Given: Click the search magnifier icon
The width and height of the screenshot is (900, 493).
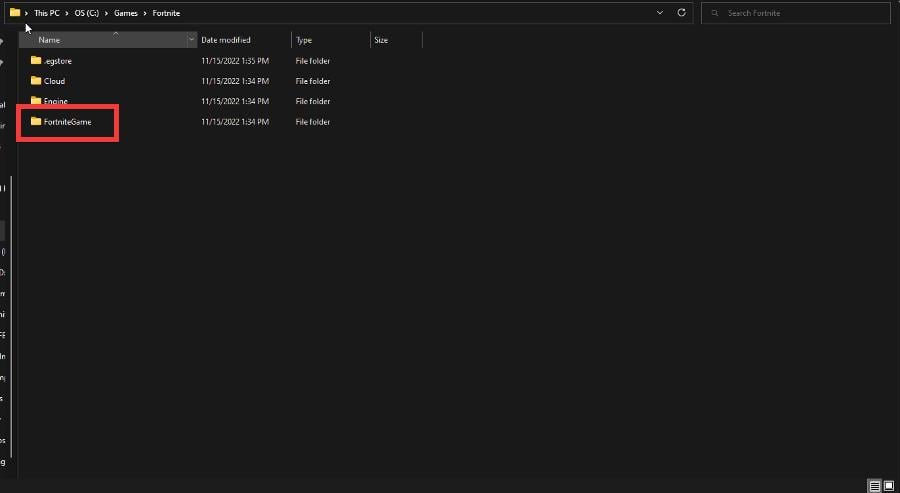Looking at the screenshot, I should [715, 13].
